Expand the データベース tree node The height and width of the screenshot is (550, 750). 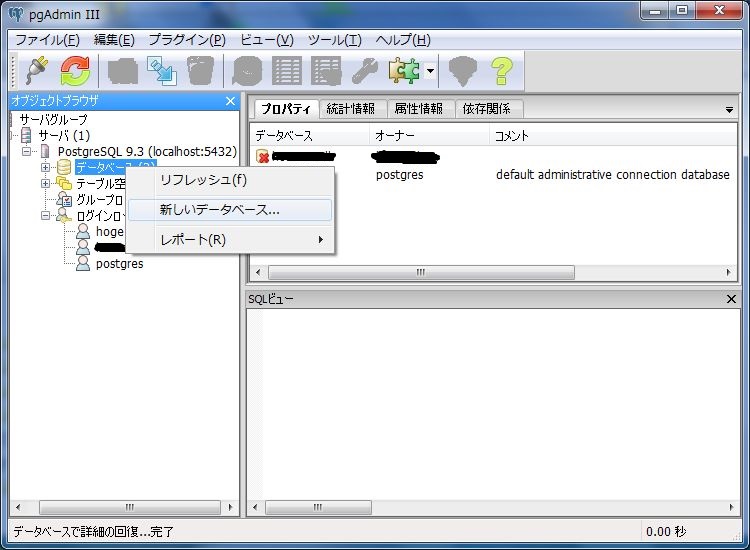[45, 167]
